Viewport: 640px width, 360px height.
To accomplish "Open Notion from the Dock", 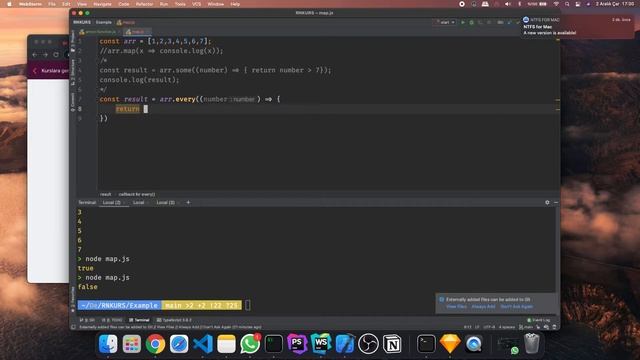I will pyautogui.click(x=392, y=344).
